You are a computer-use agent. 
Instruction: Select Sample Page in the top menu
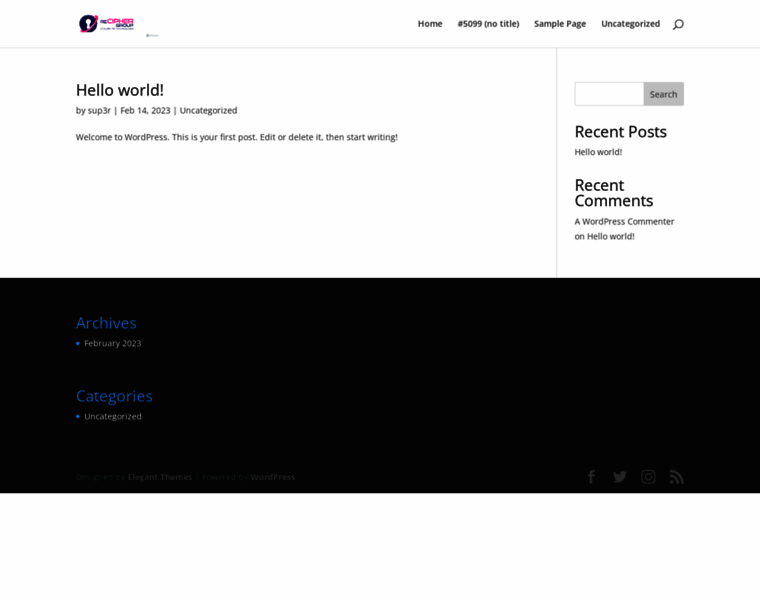coord(560,24)
